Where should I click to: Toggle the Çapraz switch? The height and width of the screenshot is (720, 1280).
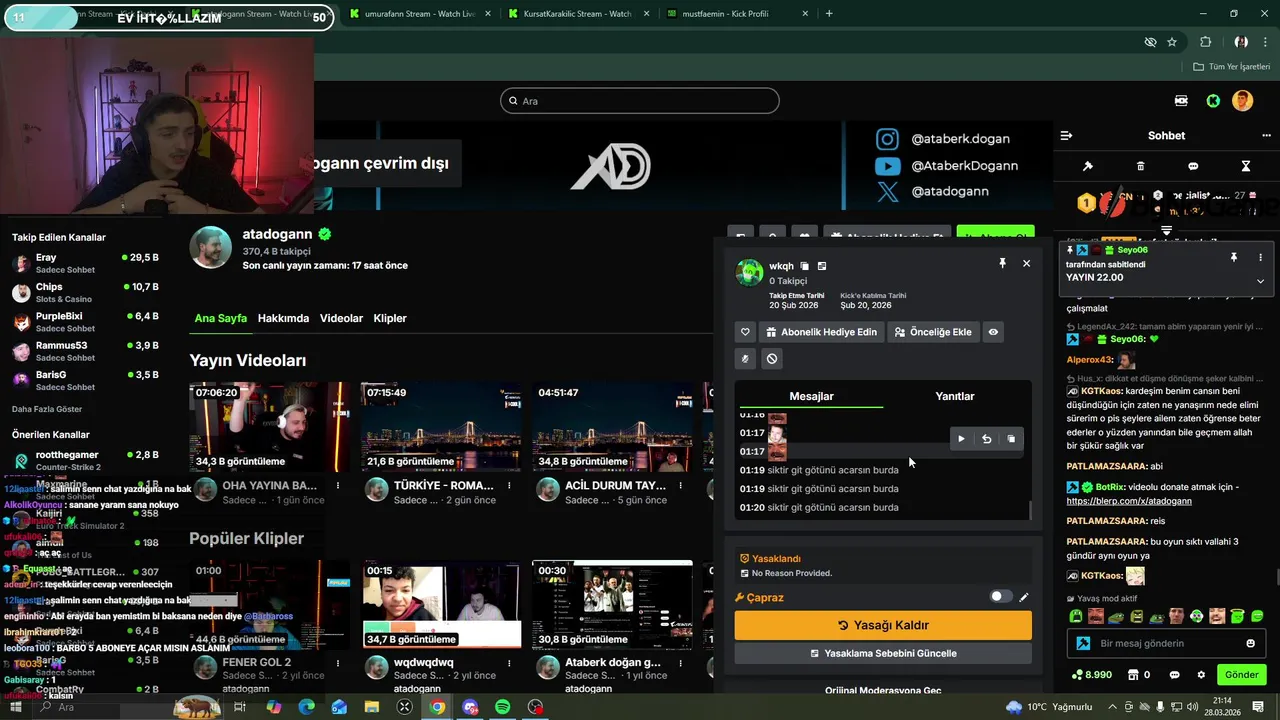coord(1000,597)
